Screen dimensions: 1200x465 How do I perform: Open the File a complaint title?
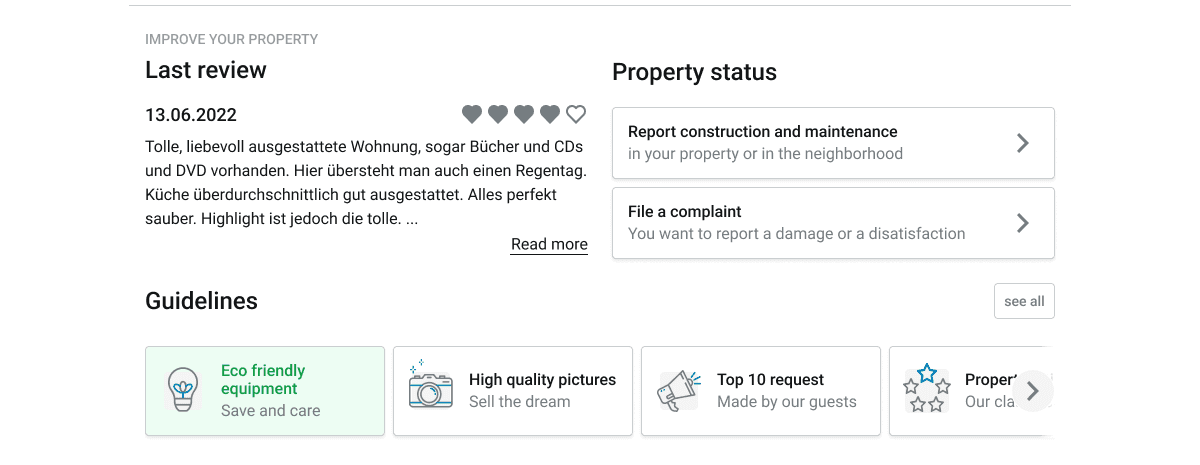click(x=684, y=212)
